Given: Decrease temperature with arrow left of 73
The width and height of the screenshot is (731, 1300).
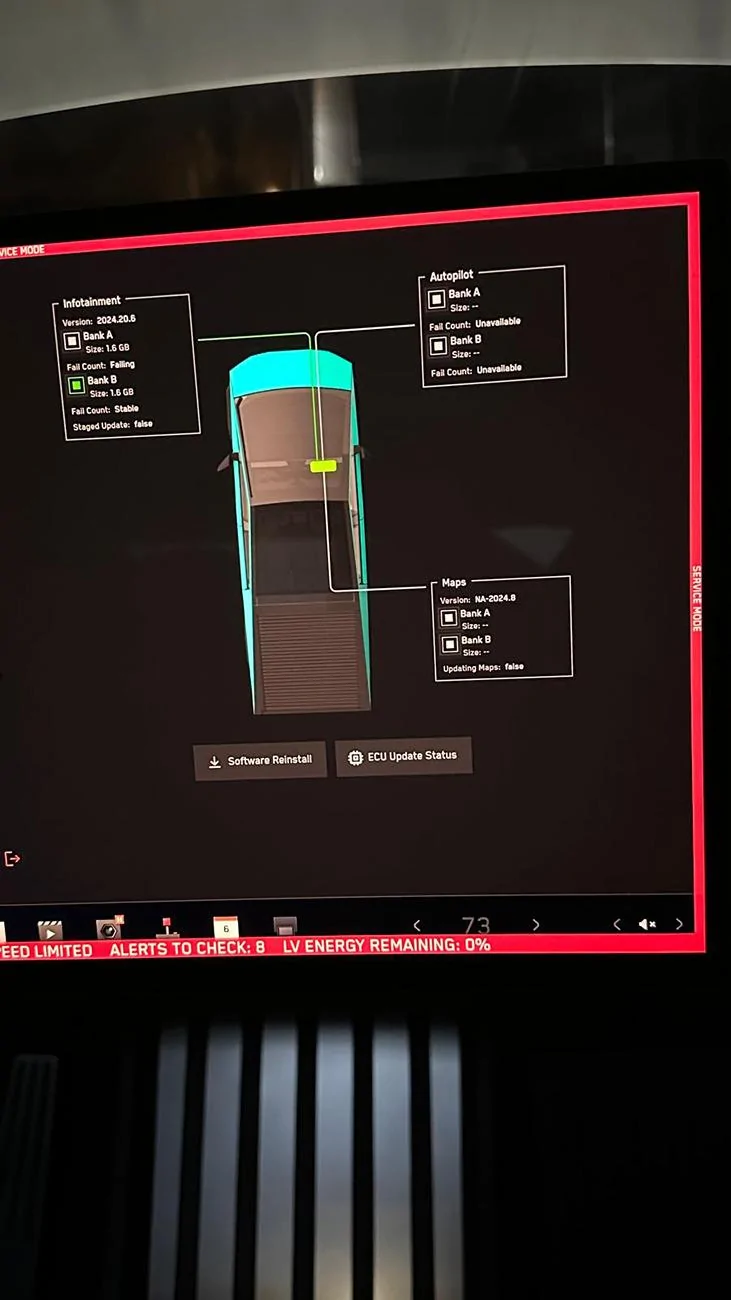Looking at the screenshot, I should (x=417, y=925).
